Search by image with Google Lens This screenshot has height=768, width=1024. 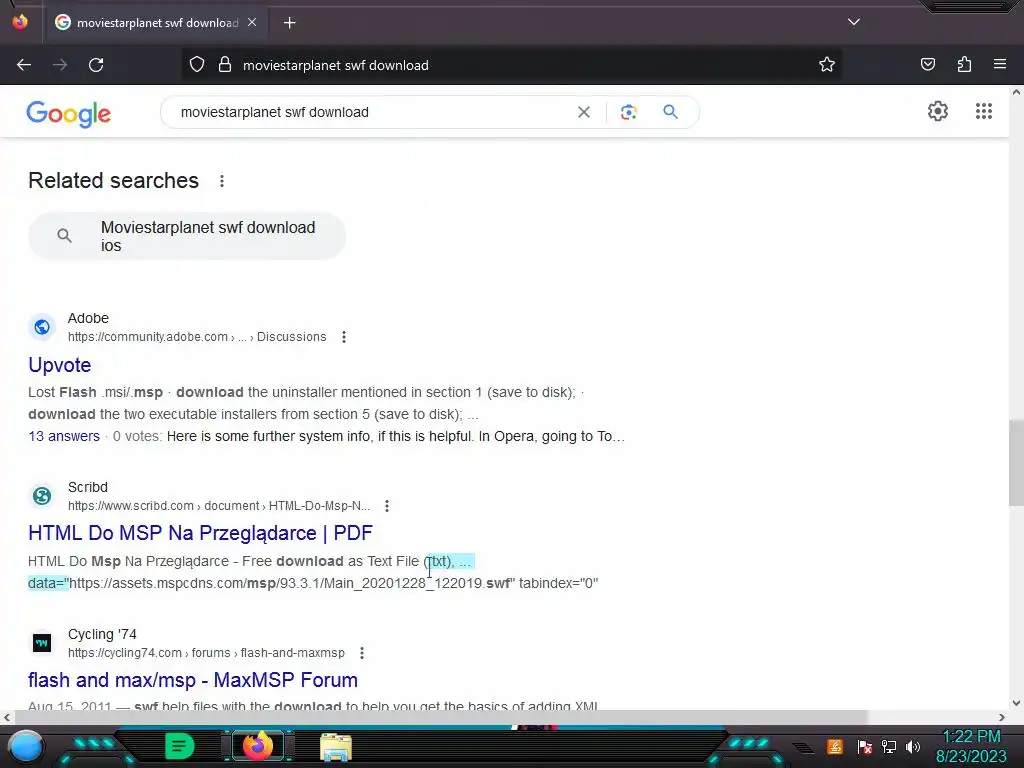click(x=629, y=112)
